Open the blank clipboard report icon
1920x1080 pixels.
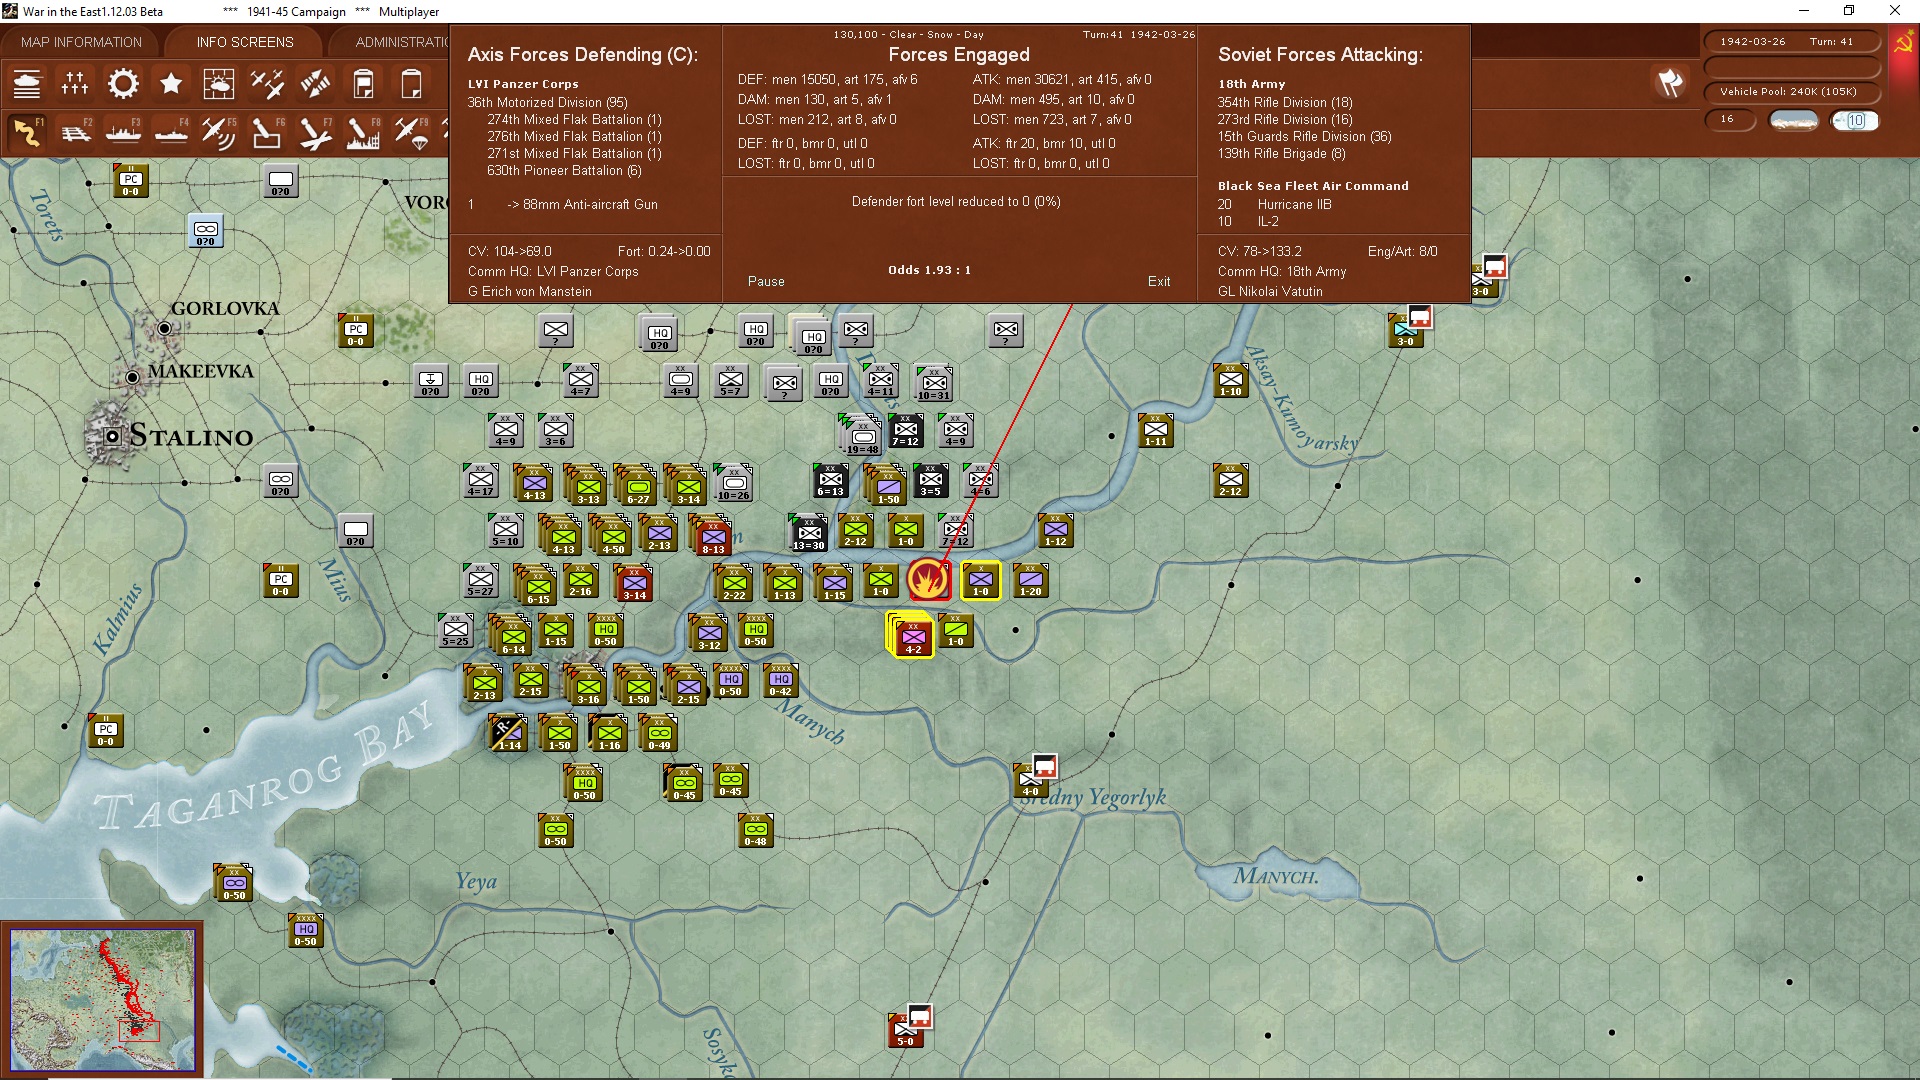point(411,84)
